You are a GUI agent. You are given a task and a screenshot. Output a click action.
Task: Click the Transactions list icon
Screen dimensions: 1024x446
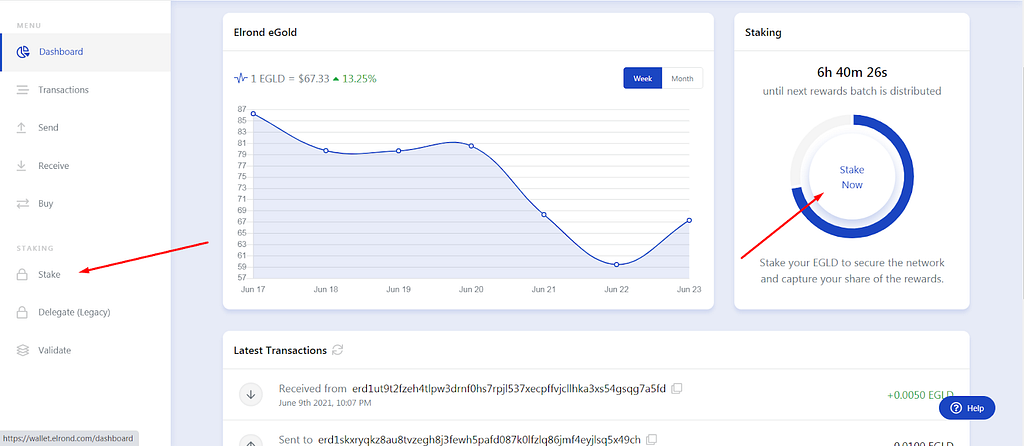23,89
